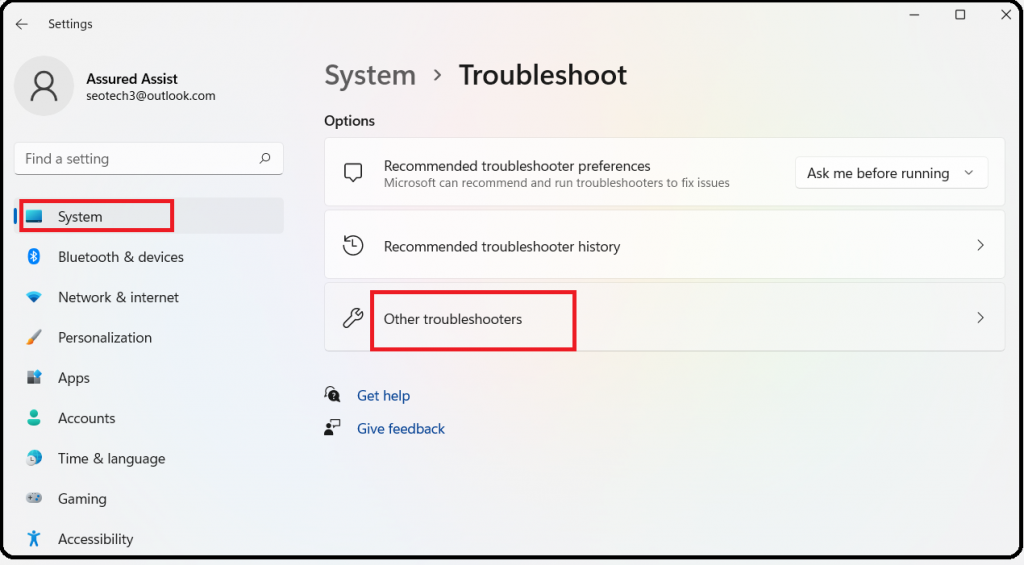Click the speech bubble preferences icon
Image resolution: width=1024 pixels, height=565 pixels.
coord(353,172)
